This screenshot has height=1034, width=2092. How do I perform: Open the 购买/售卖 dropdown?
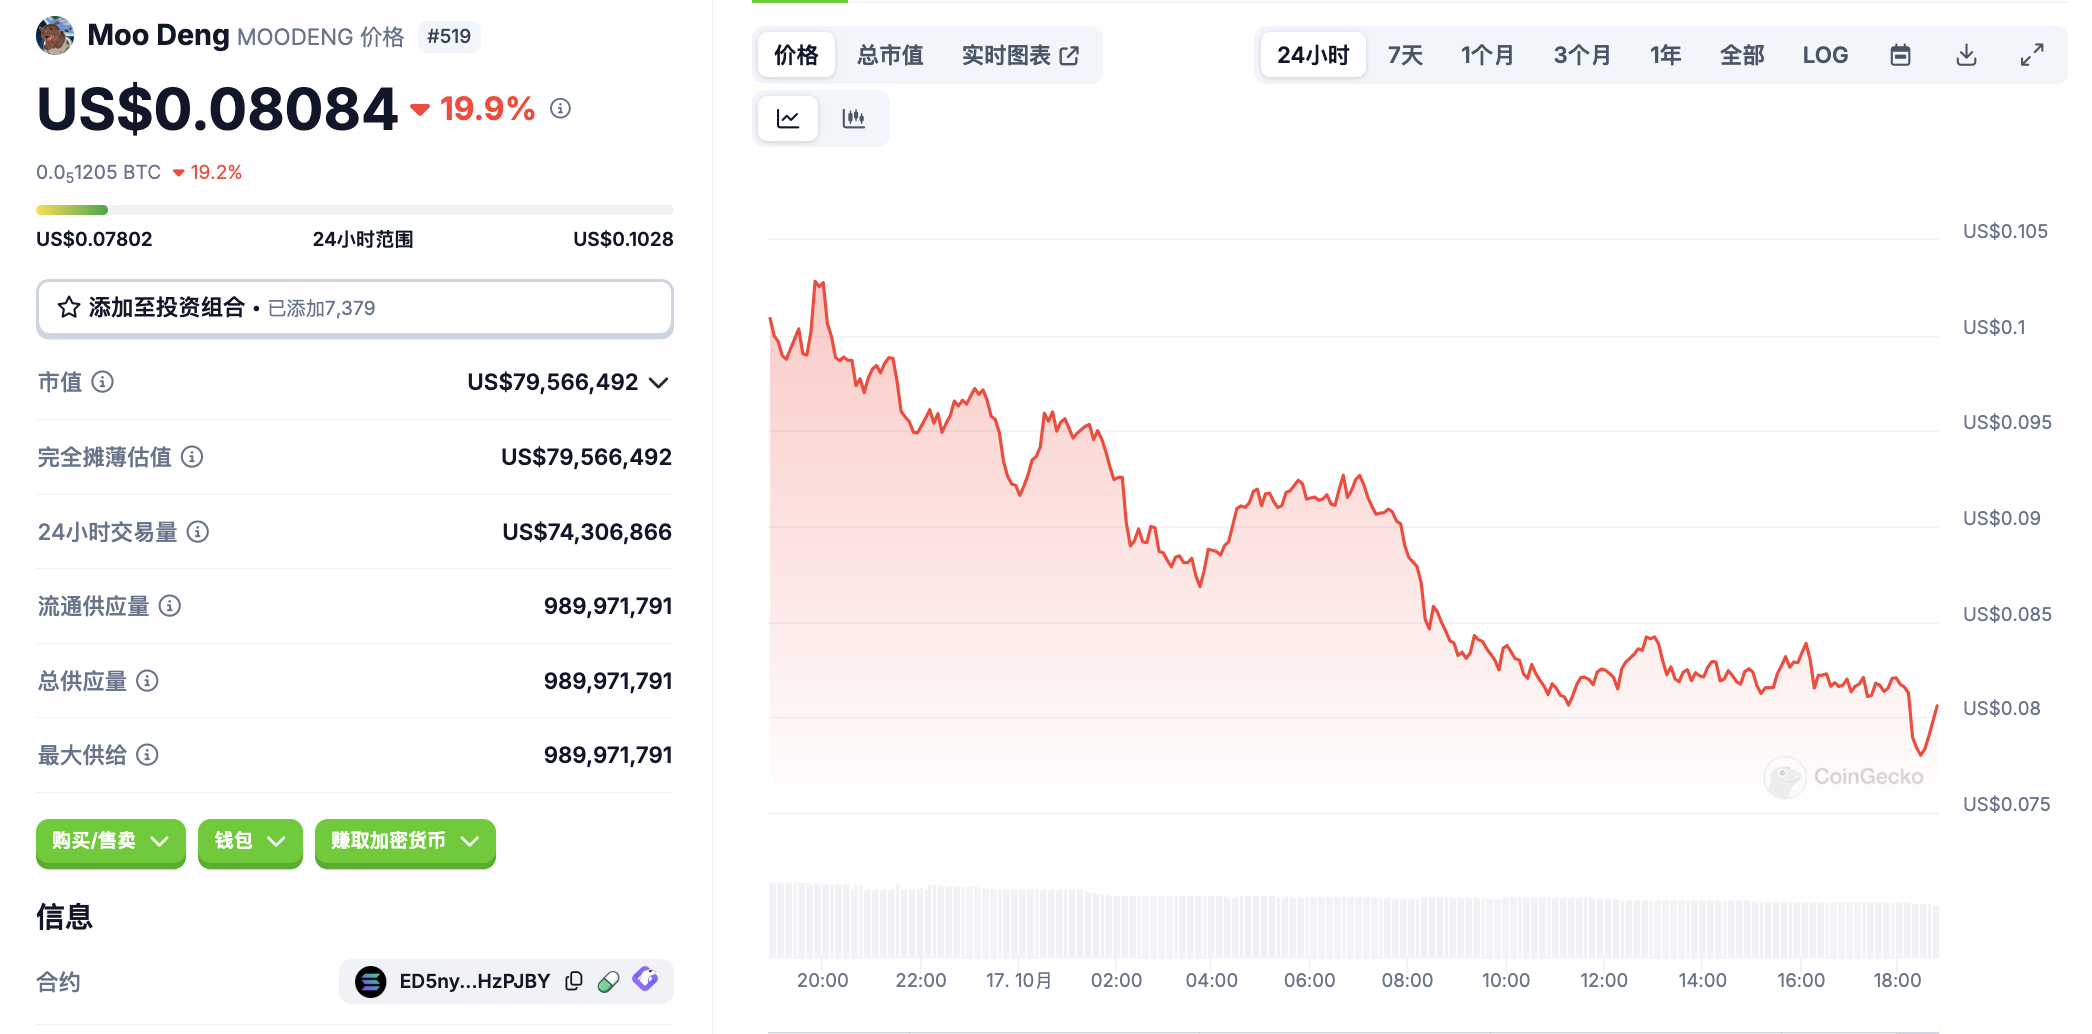(x=110, y=841)
